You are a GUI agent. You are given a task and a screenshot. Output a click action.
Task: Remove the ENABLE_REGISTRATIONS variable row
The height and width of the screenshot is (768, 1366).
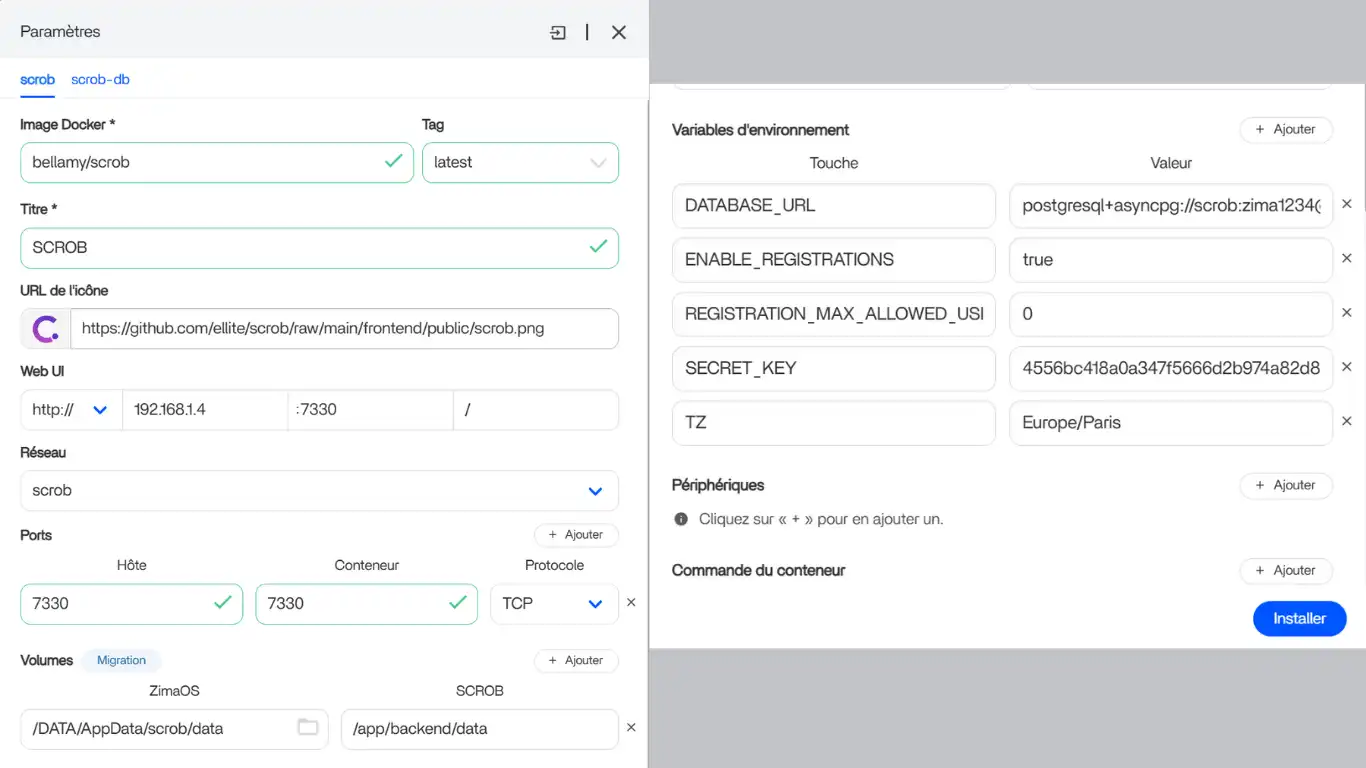pos(1347,259)
